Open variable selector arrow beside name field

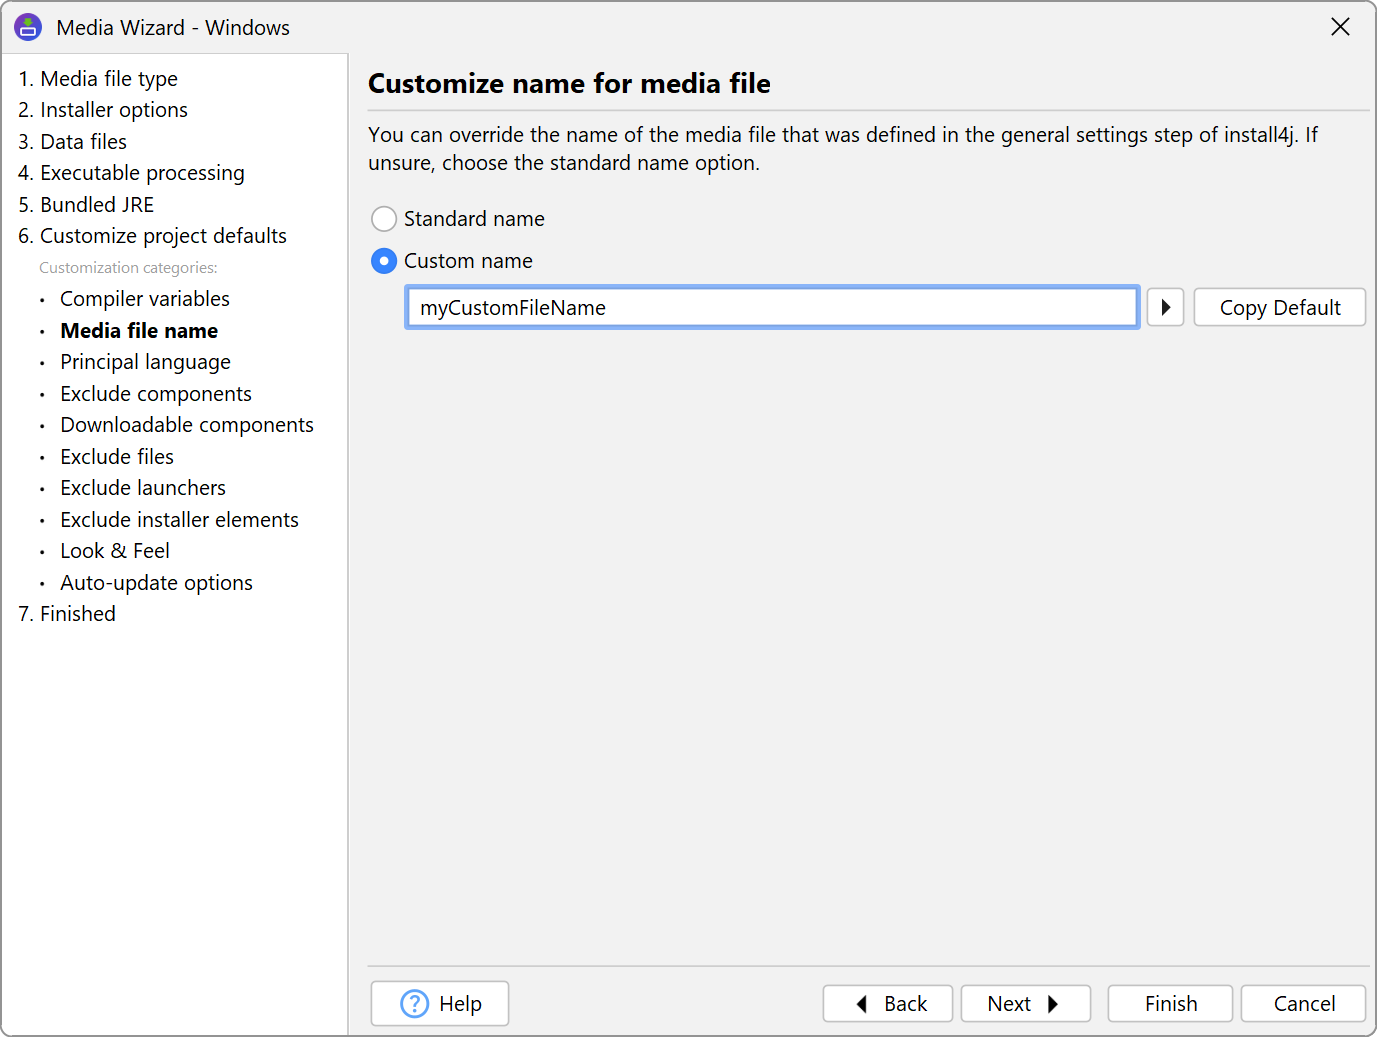(1165, 307)
